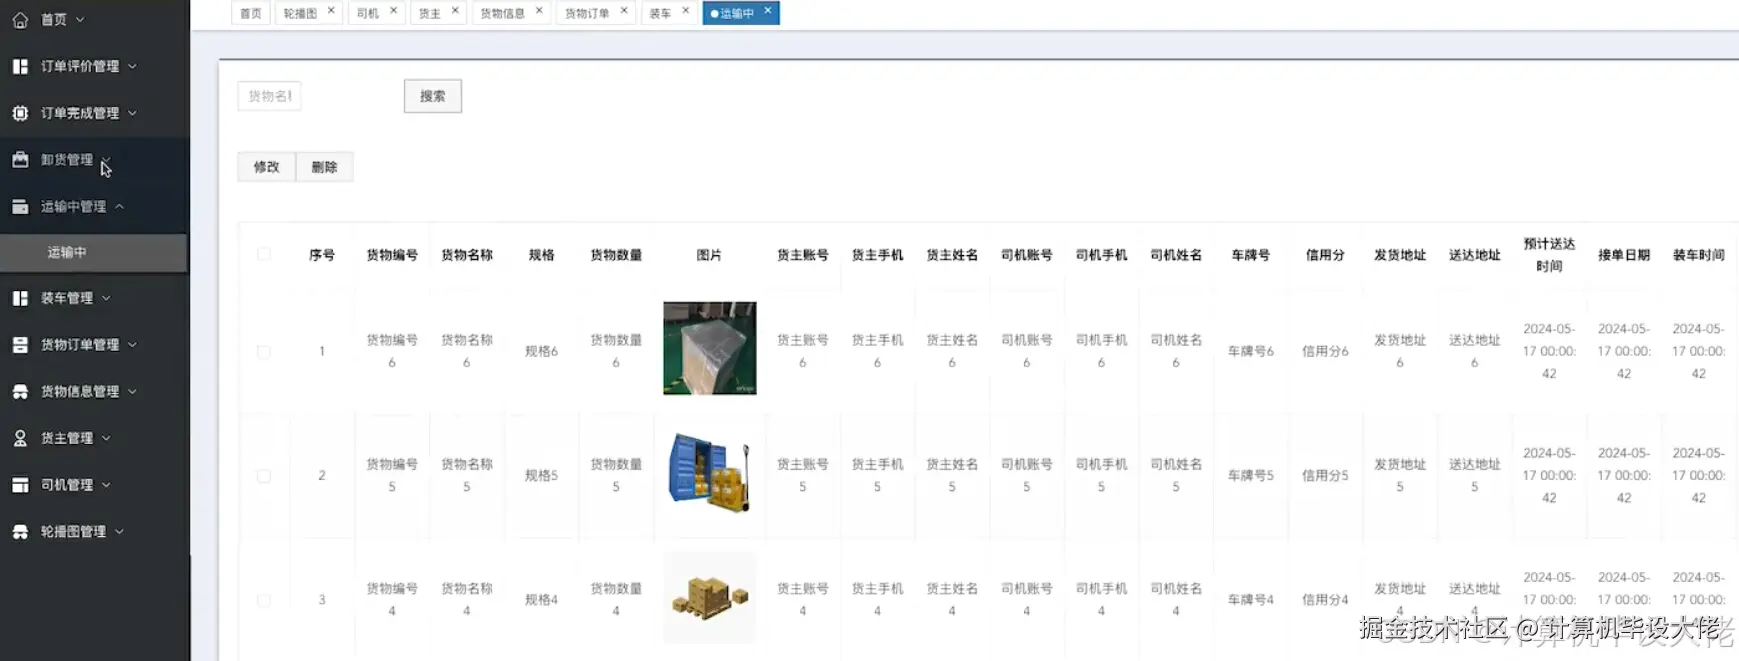Screen dimensions: 1739x661
Task: Click the 装车管理 sidebar icon
Action: pyautogui.click(x=20, y=298)
